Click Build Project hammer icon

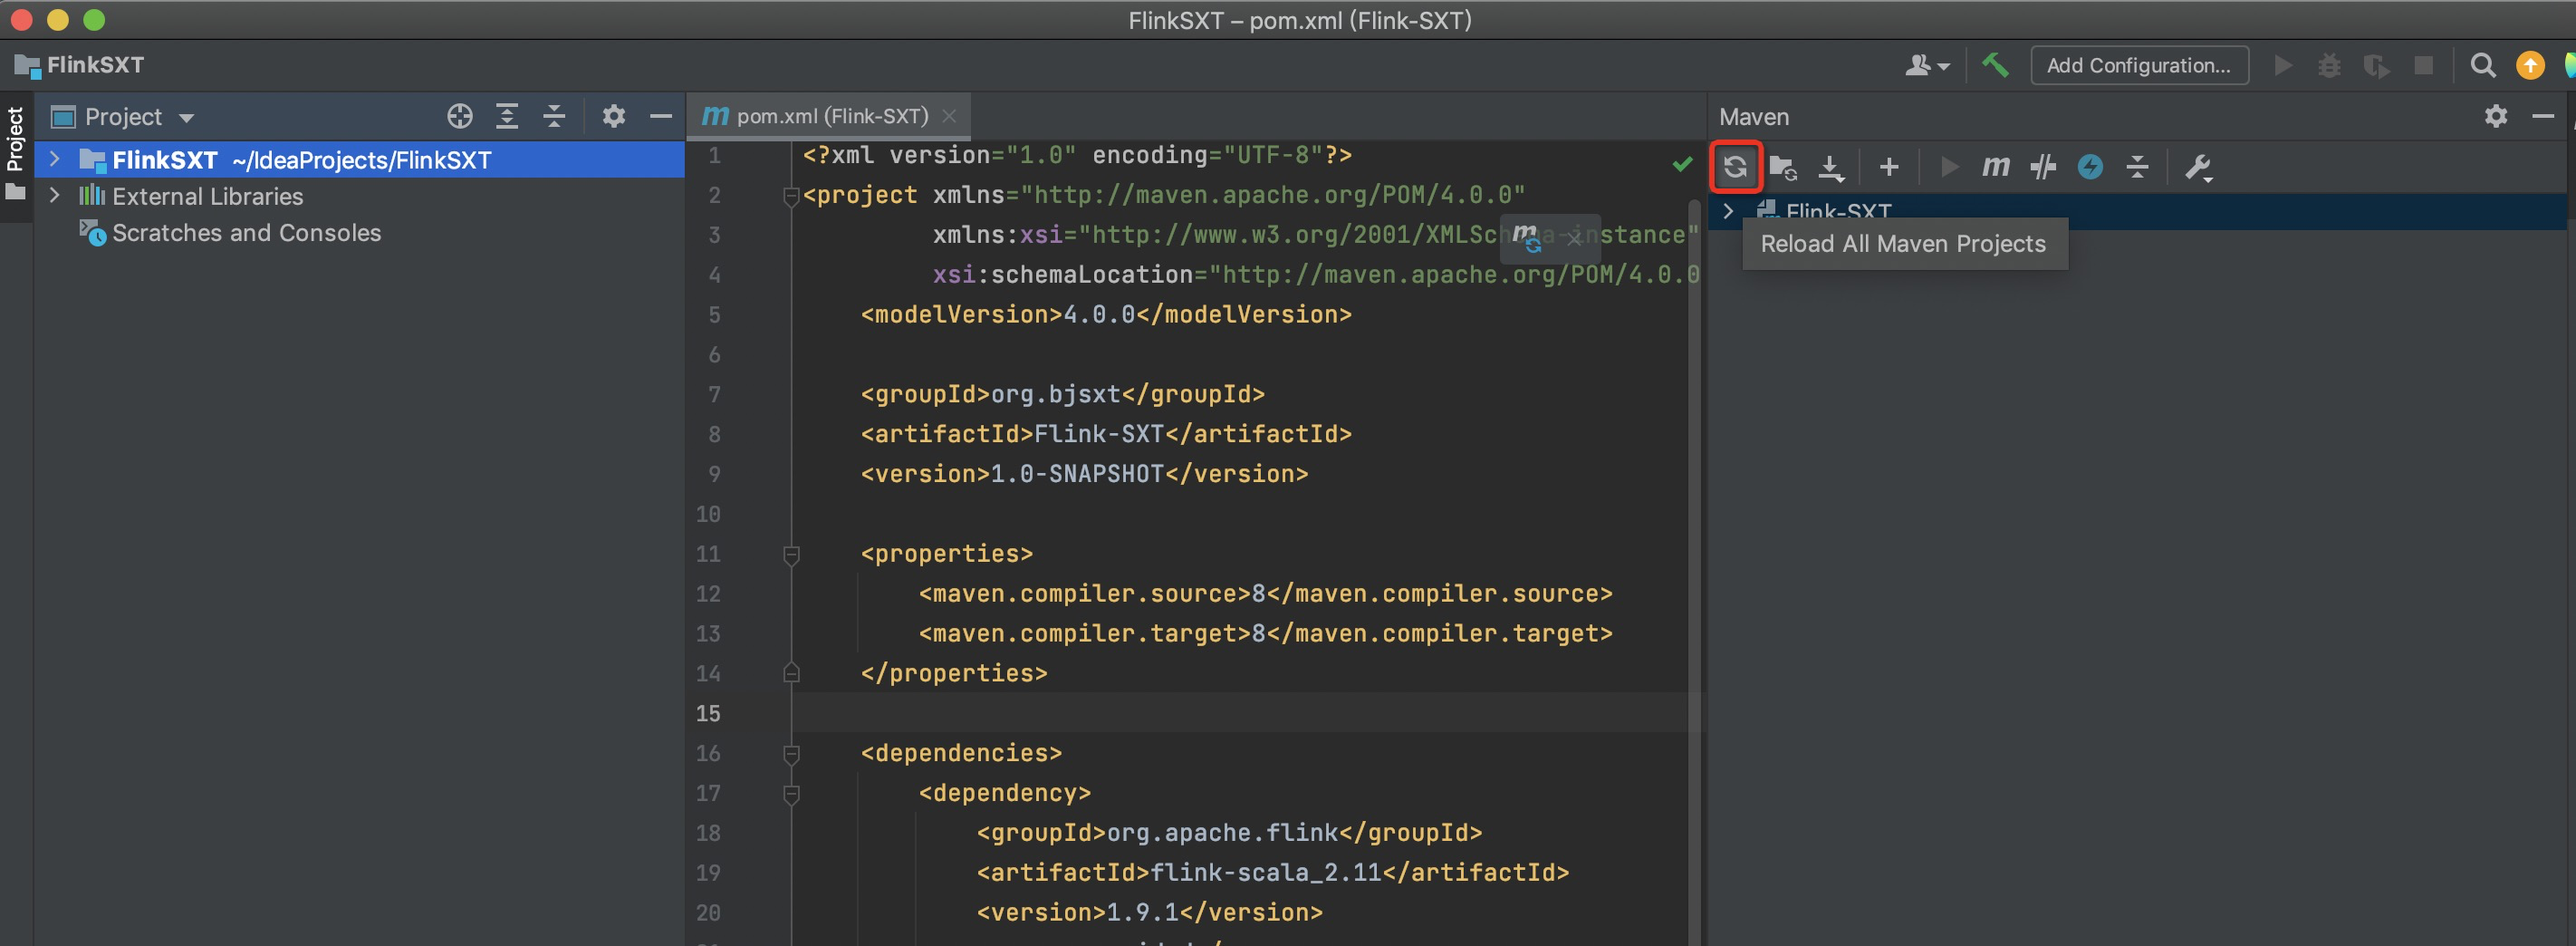(x=1995, y=65)
